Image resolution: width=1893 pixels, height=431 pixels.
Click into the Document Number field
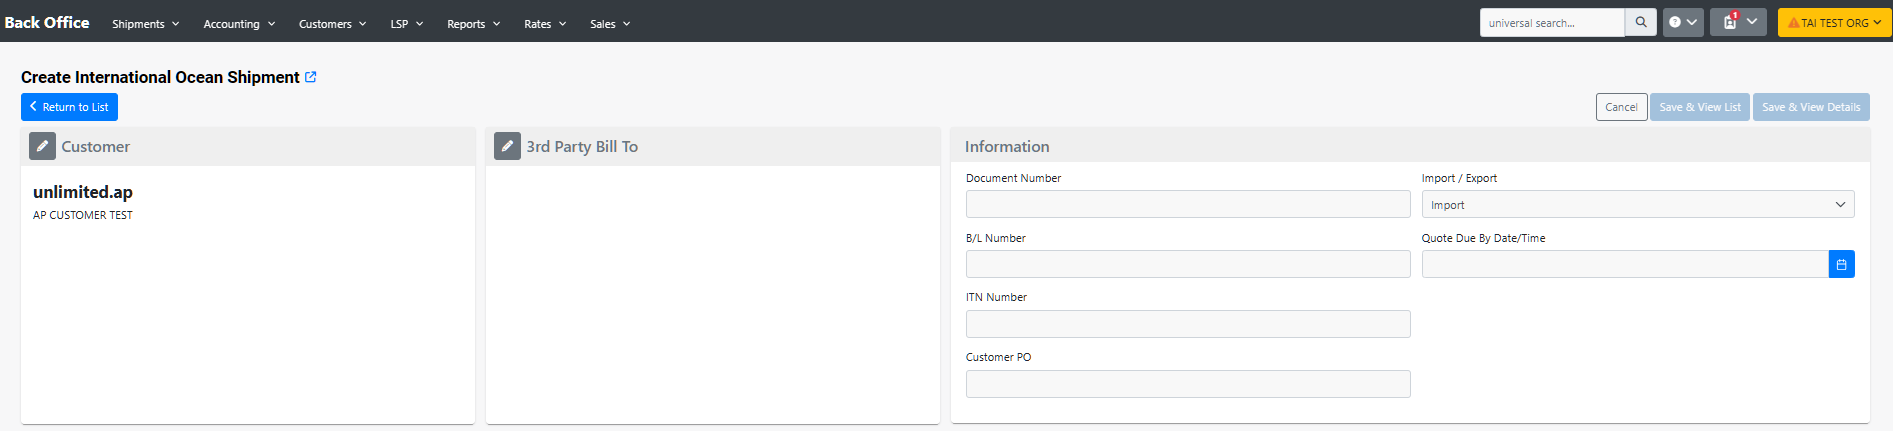[1187, 204]
